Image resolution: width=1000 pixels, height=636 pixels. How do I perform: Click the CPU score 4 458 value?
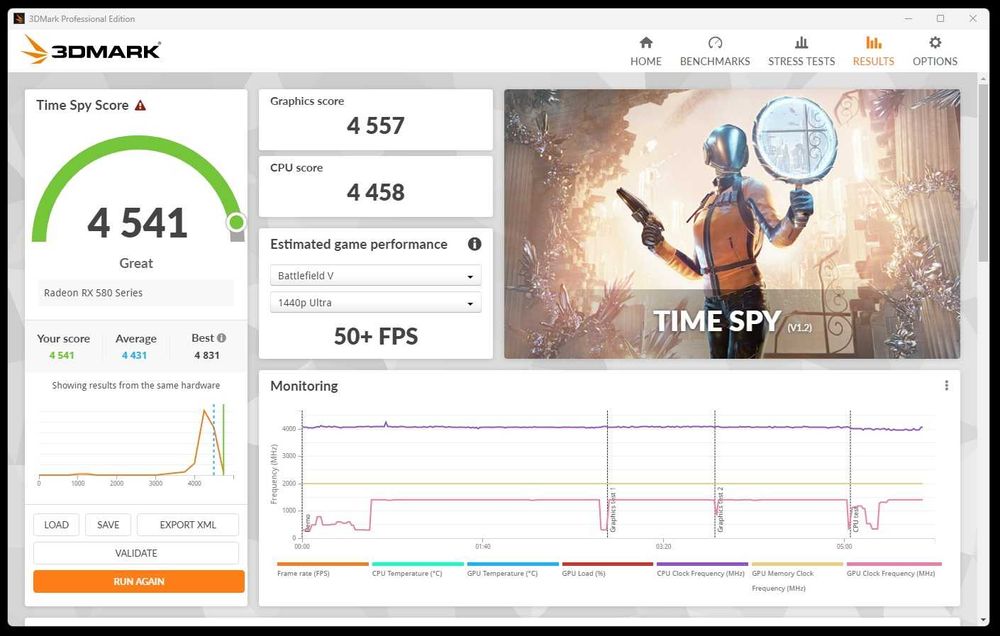tap(376, 192)
